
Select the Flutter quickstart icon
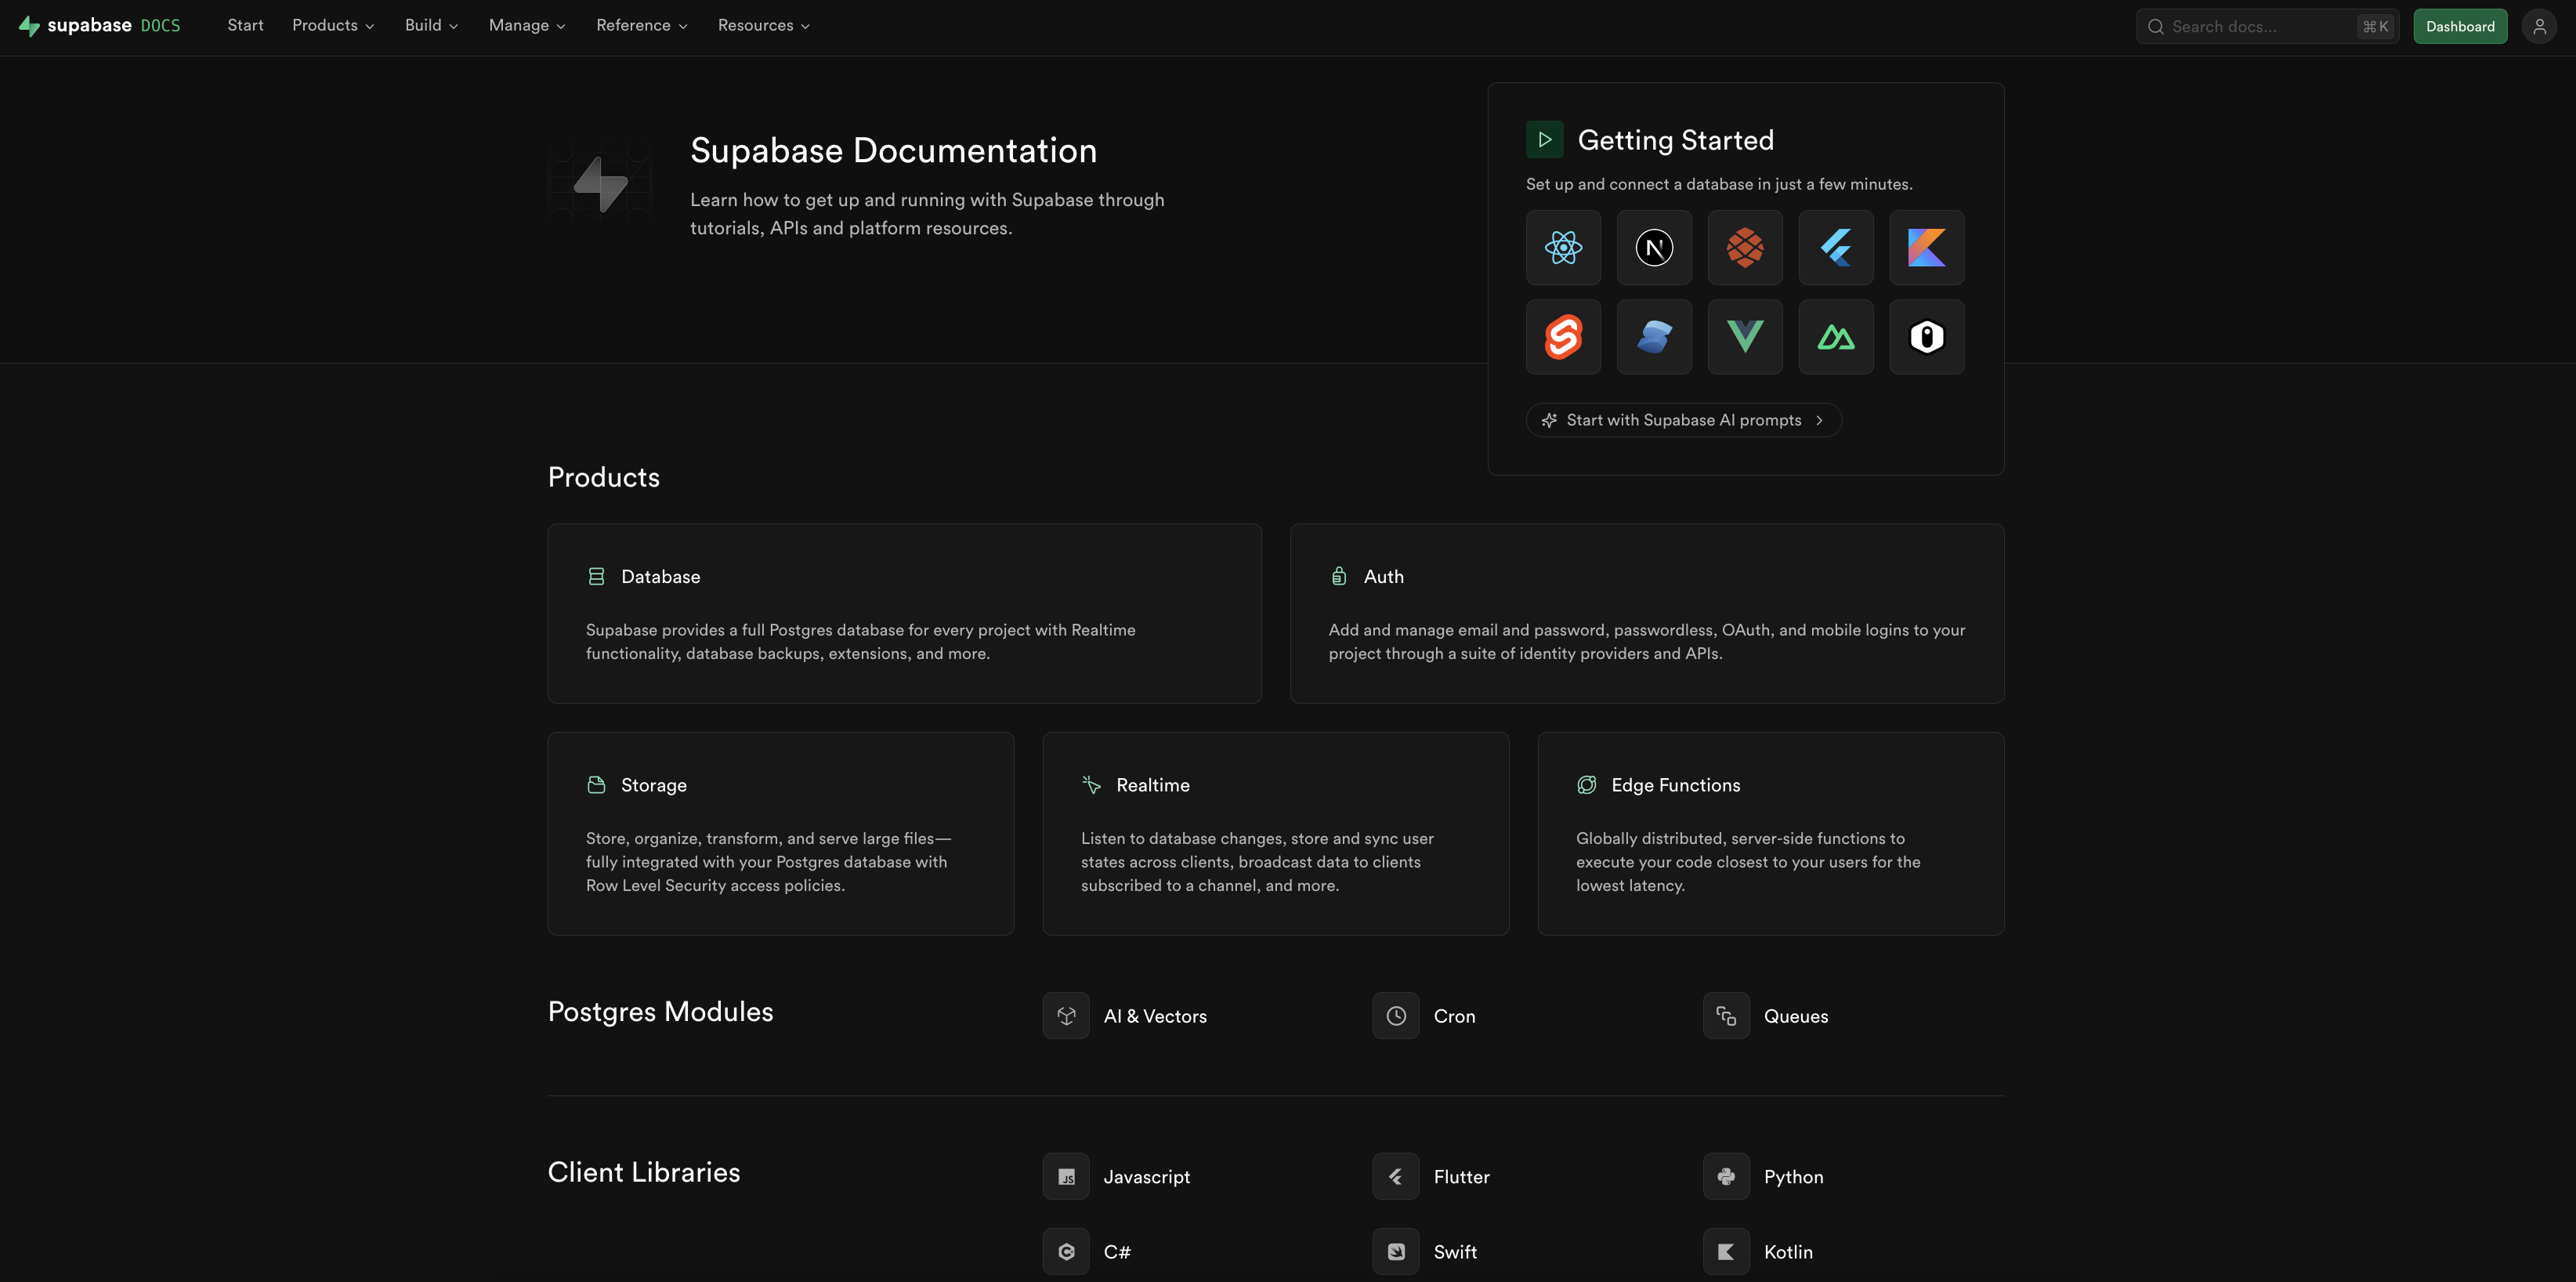(1836, 248)
